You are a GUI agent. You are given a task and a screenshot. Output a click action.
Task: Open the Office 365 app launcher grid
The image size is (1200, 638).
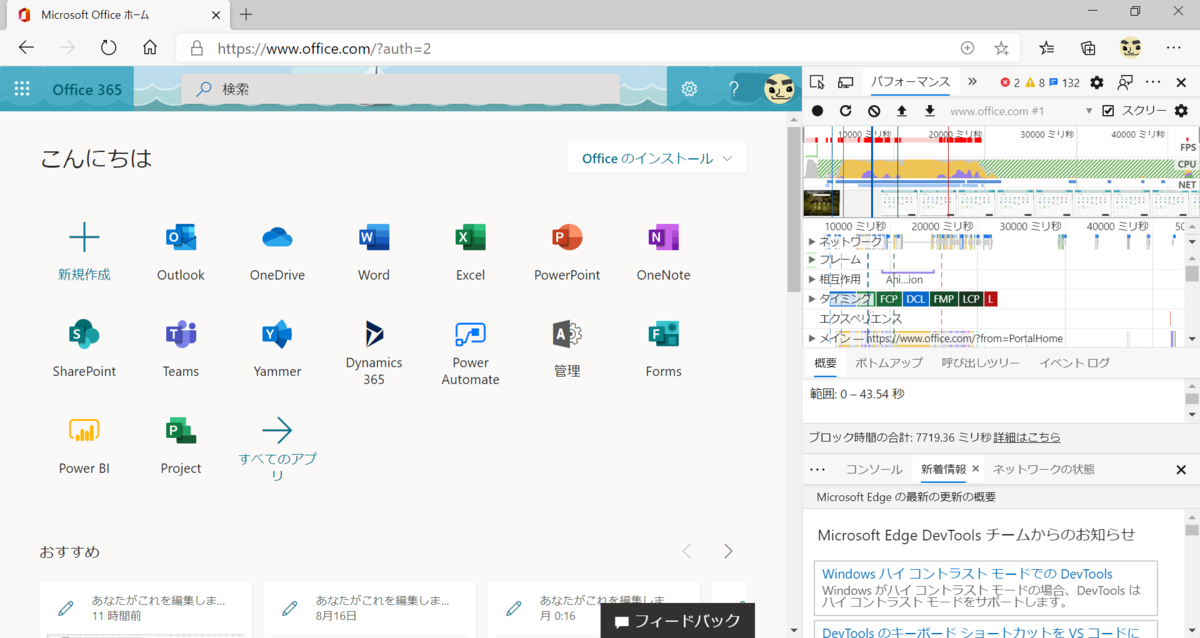[22, 89]
